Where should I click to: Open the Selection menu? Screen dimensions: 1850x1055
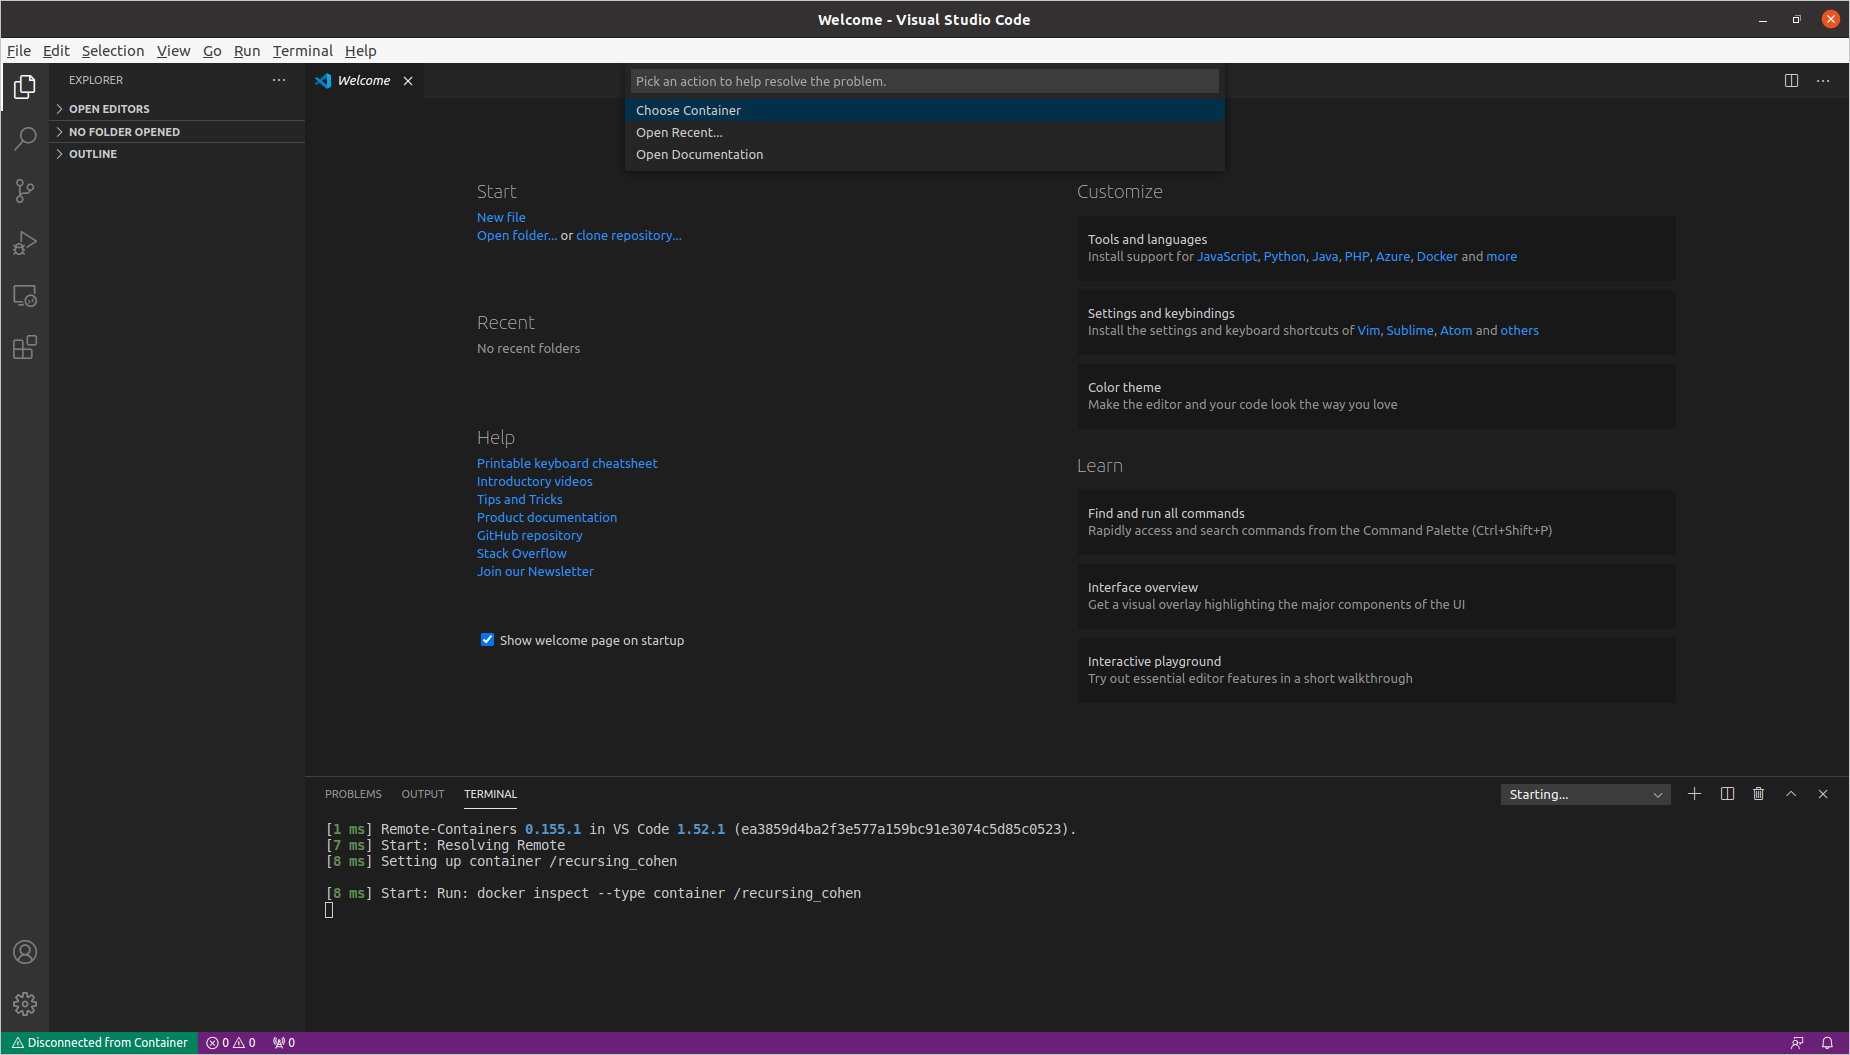pos(113,51)
